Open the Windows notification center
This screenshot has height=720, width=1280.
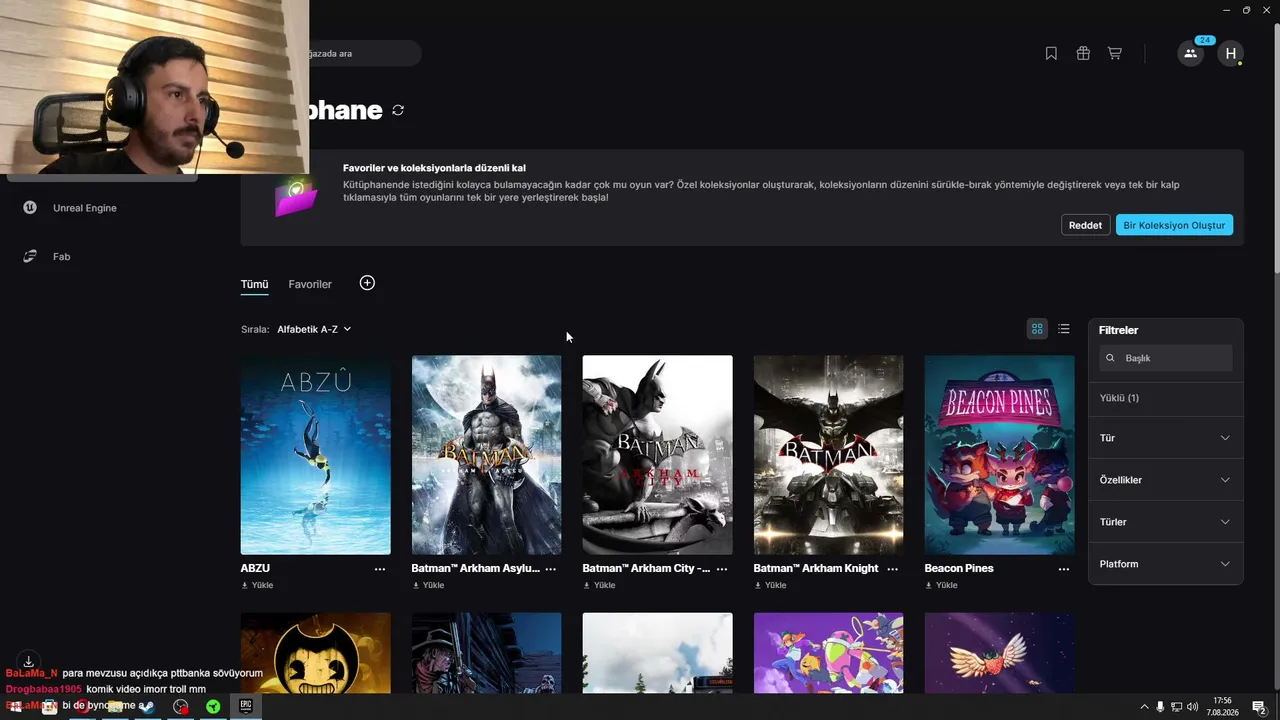point(1259,707)
